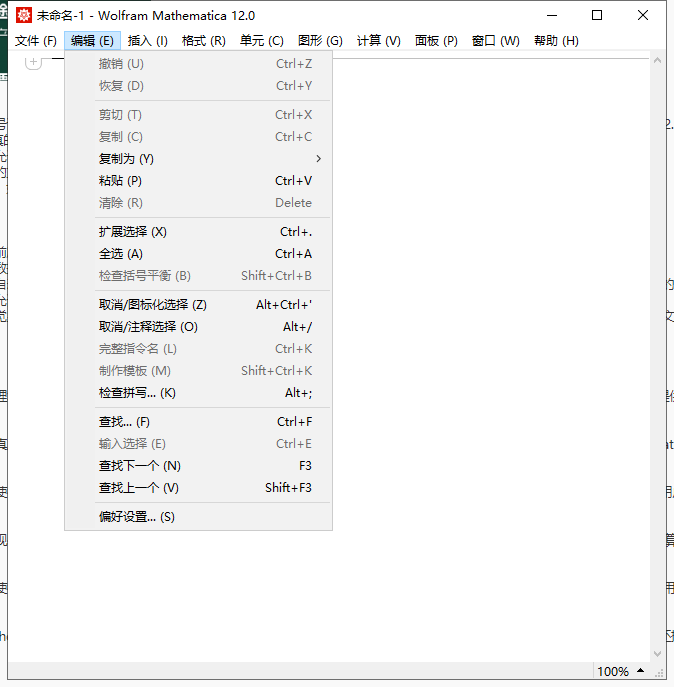The width and height of the screenshot is (674, 687).
Task: Select 全选 (A) menu item
Action: pos(199,254)
